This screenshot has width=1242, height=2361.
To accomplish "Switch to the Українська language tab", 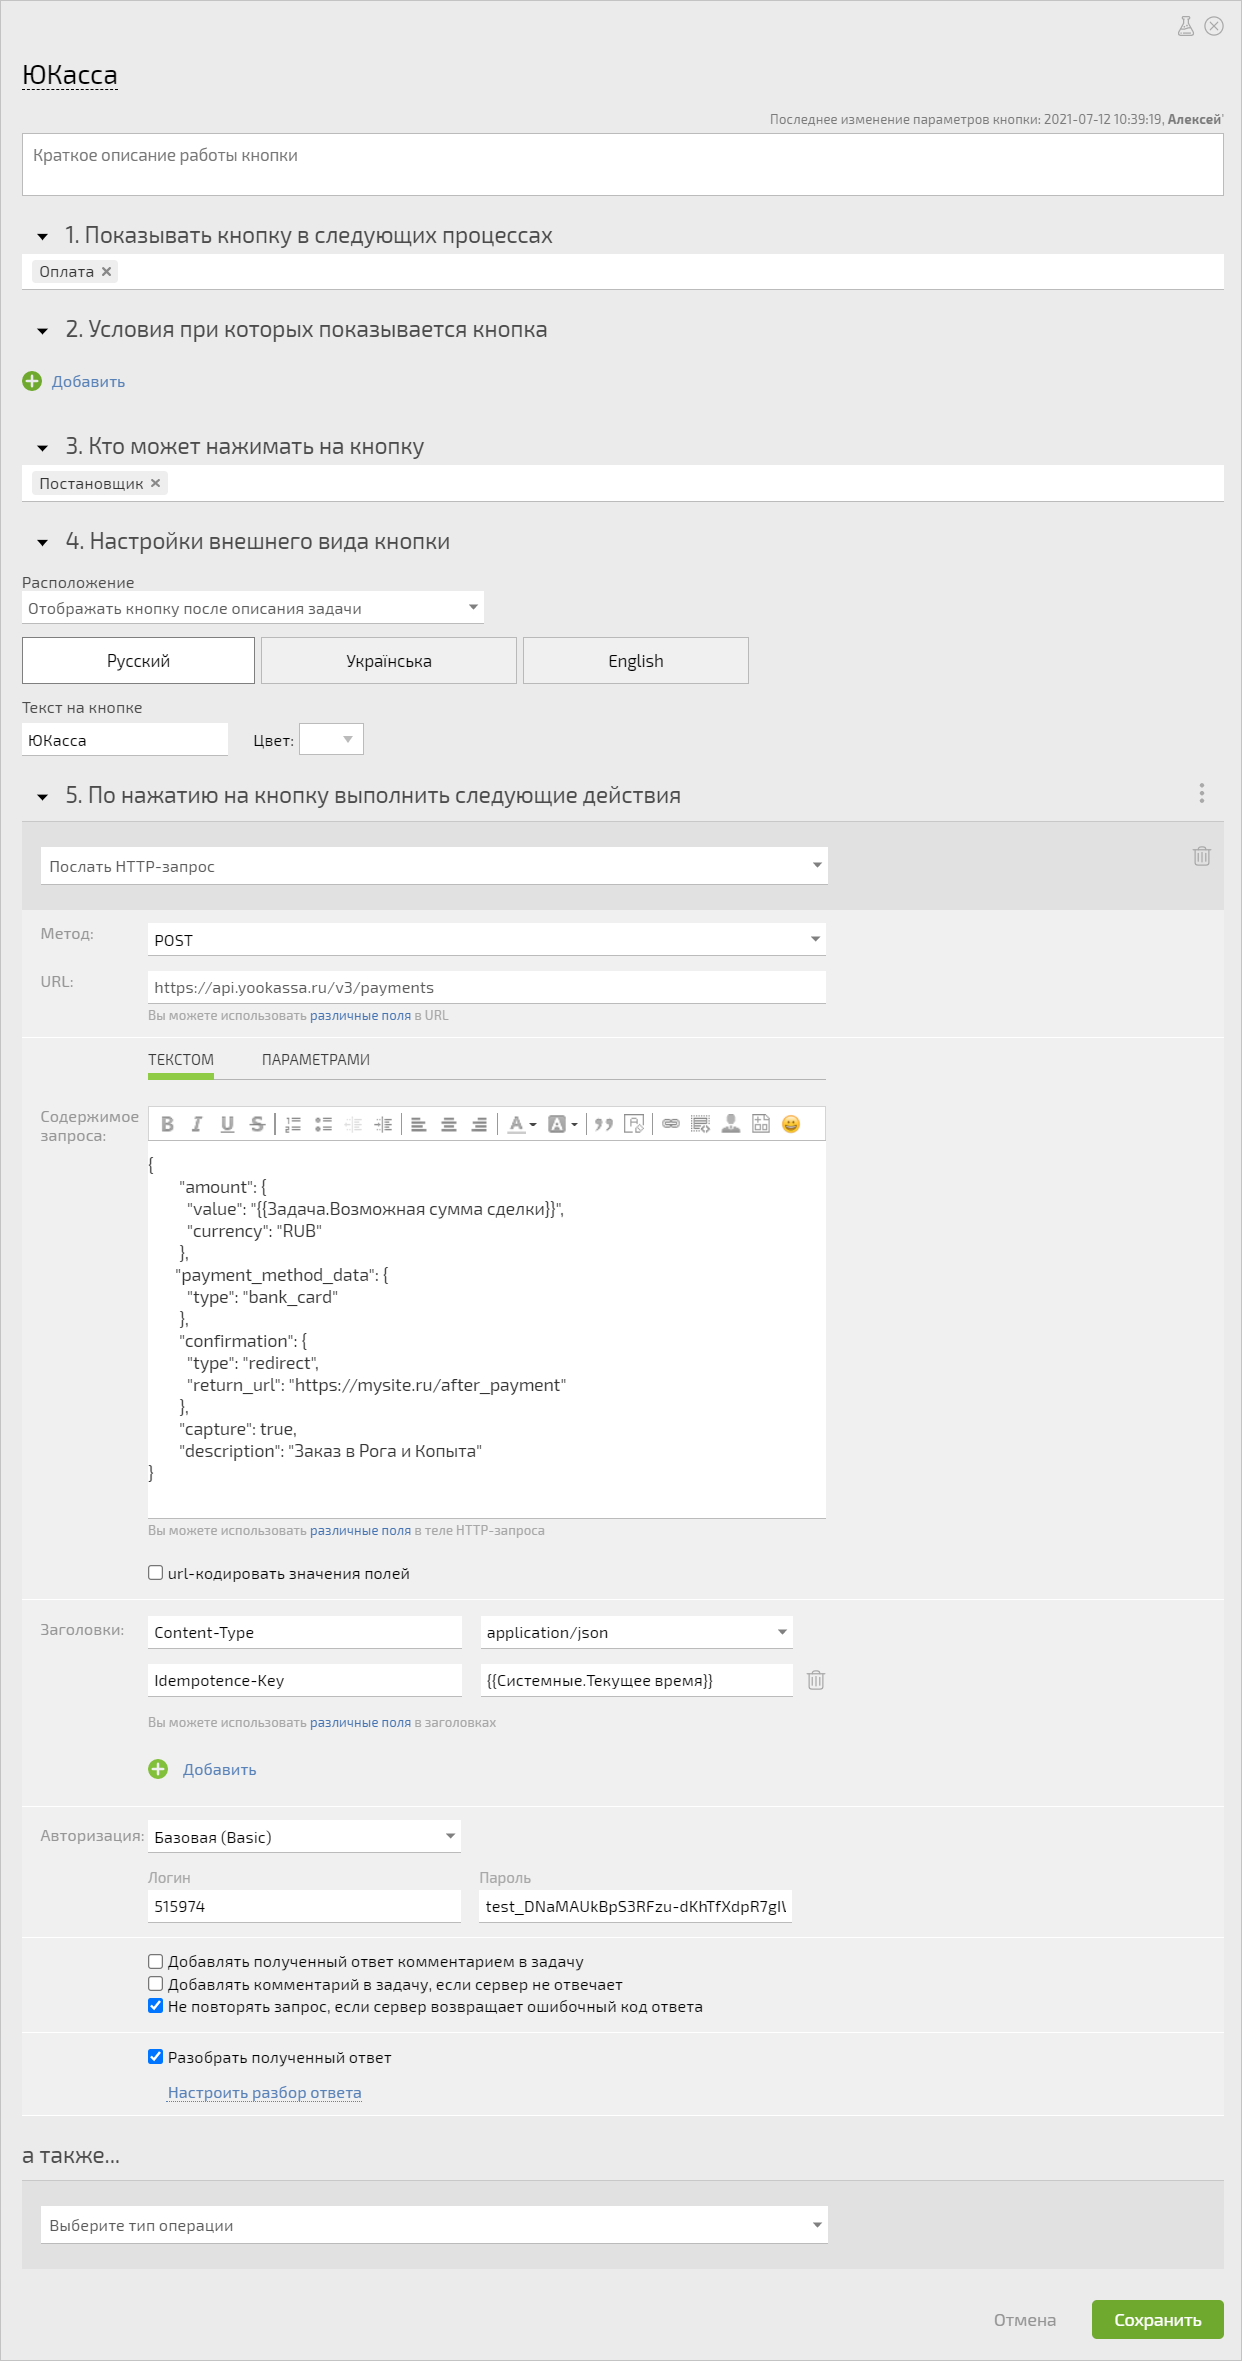I will pos(389,661).
